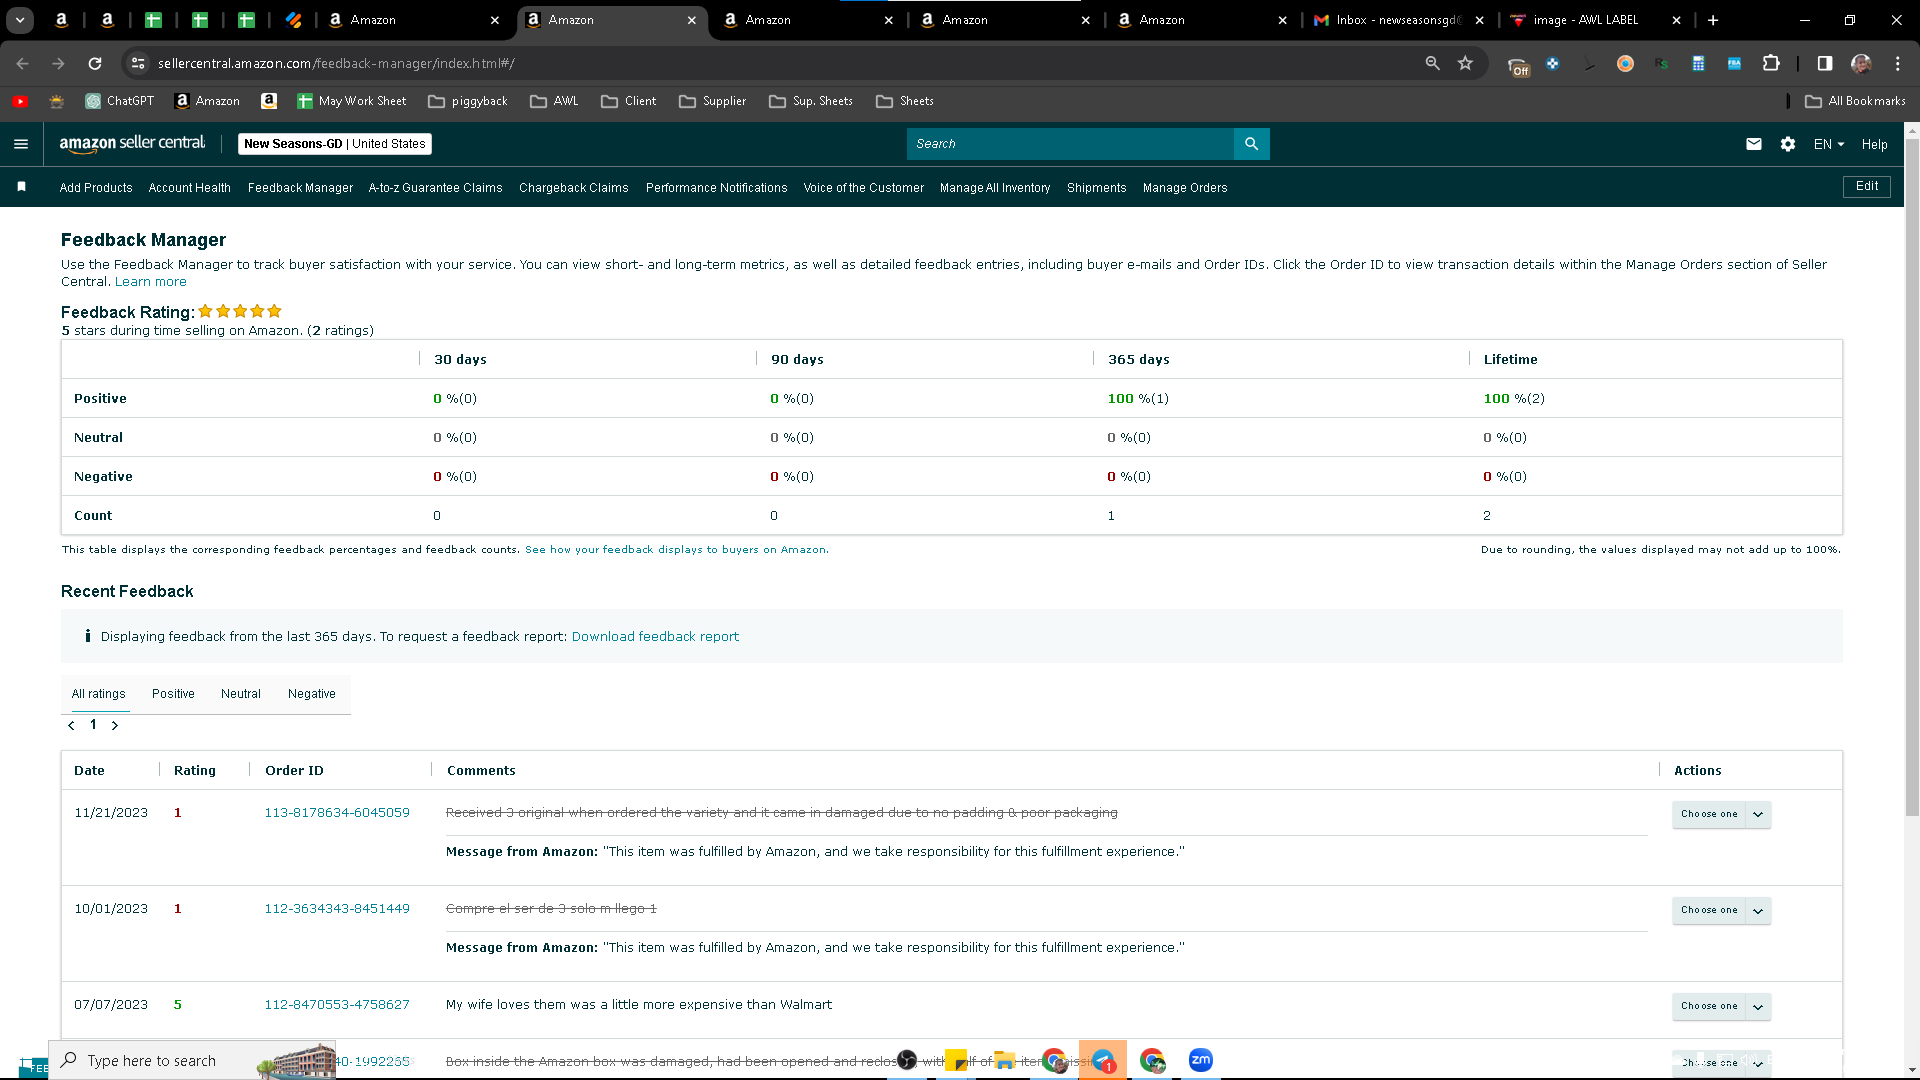
Task: Click the Learn more link
Action: pos(150,281)
